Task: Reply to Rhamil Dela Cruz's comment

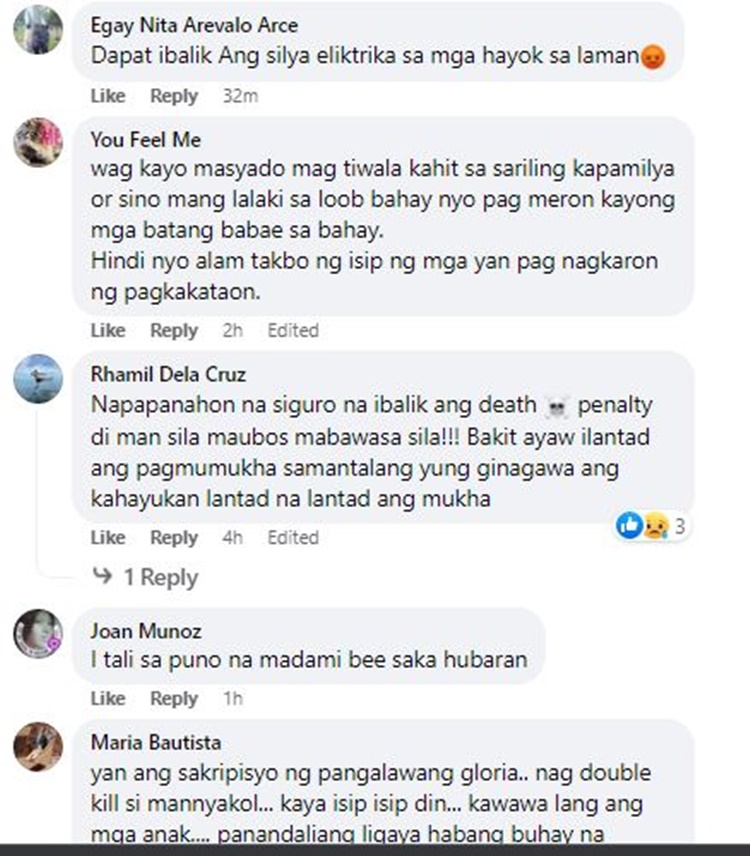Action: (174, 538)
